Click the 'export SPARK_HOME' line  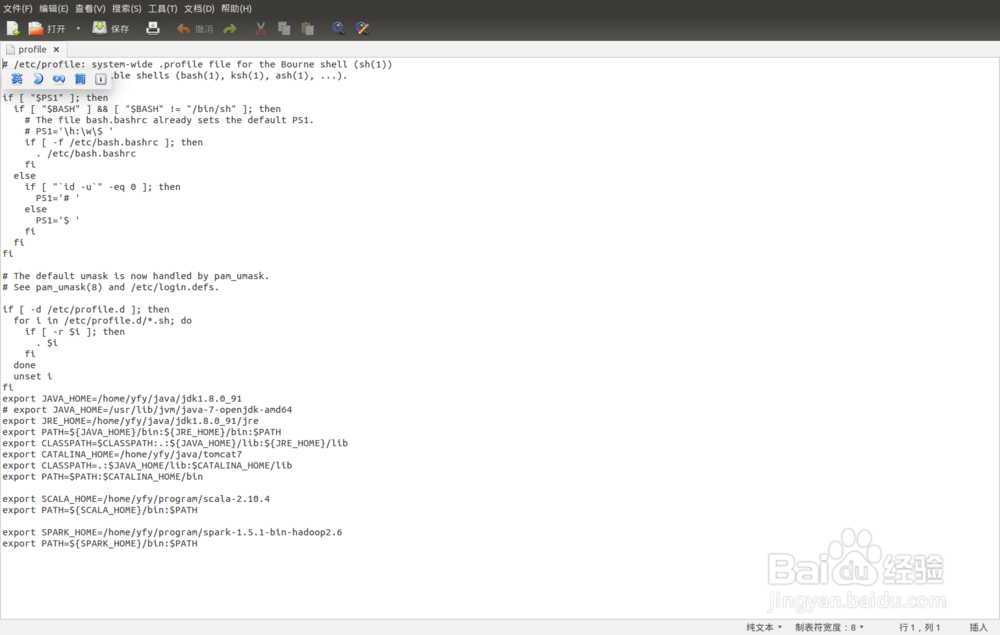point(172,532)
